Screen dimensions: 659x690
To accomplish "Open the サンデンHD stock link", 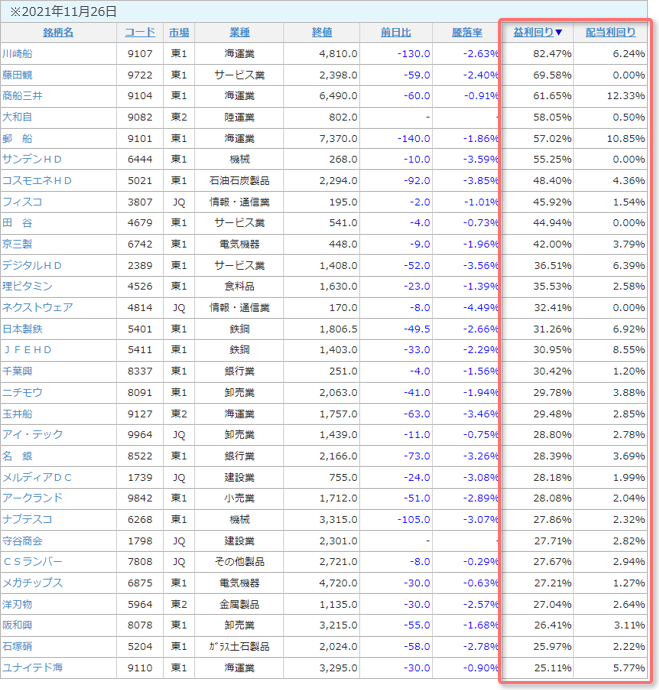I will tap(32, 159).
